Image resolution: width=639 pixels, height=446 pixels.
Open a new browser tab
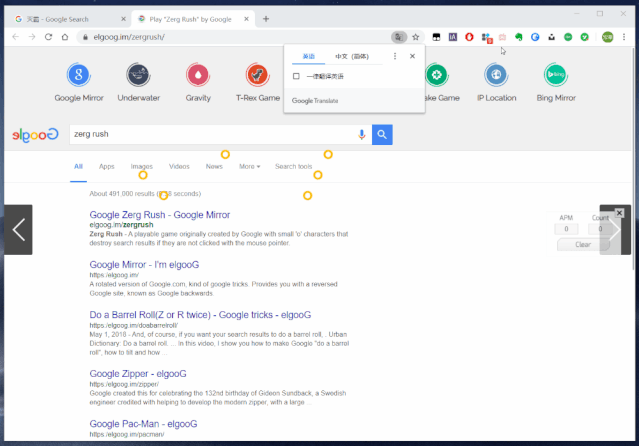click(x=266, y=19)
